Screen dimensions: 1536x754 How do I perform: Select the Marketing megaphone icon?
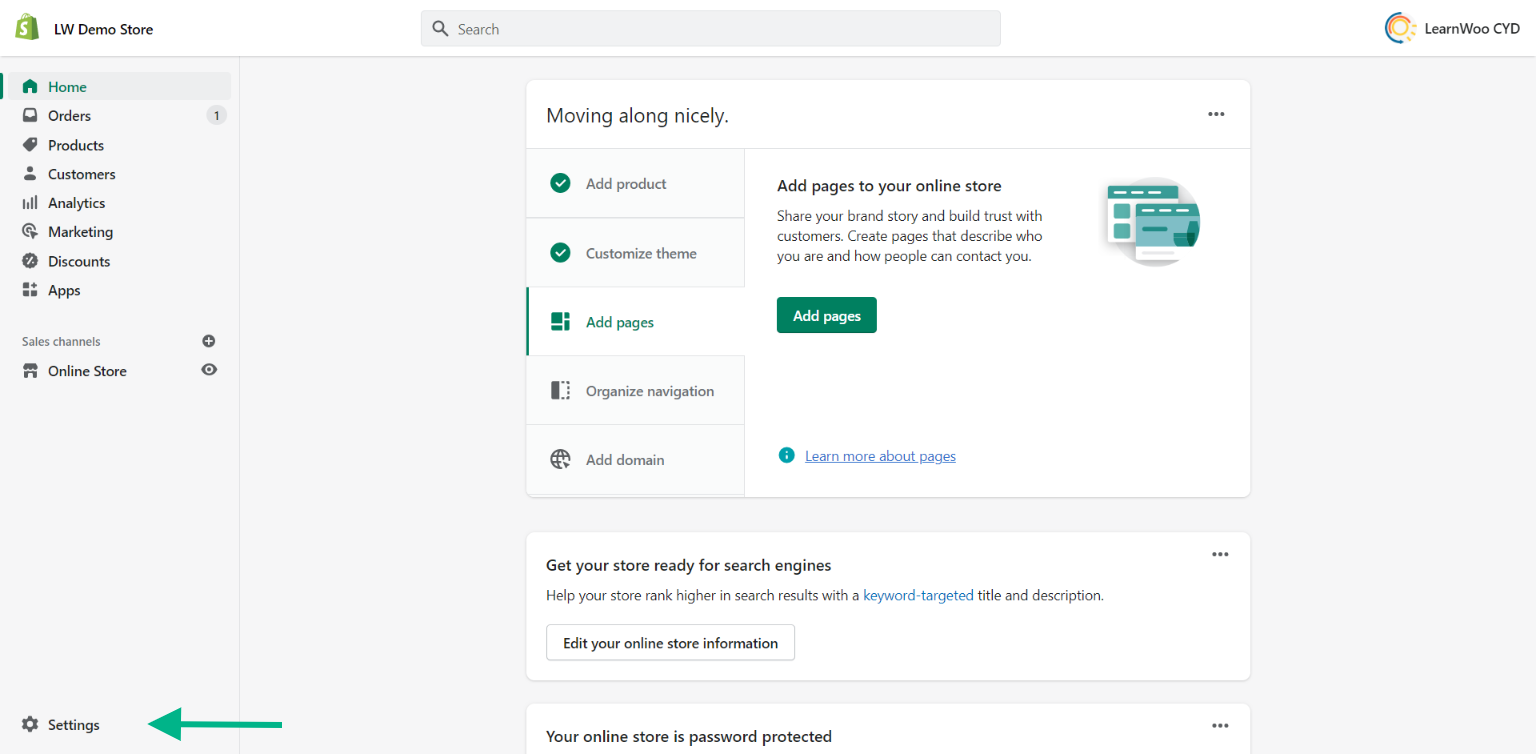tap(30, 231)
